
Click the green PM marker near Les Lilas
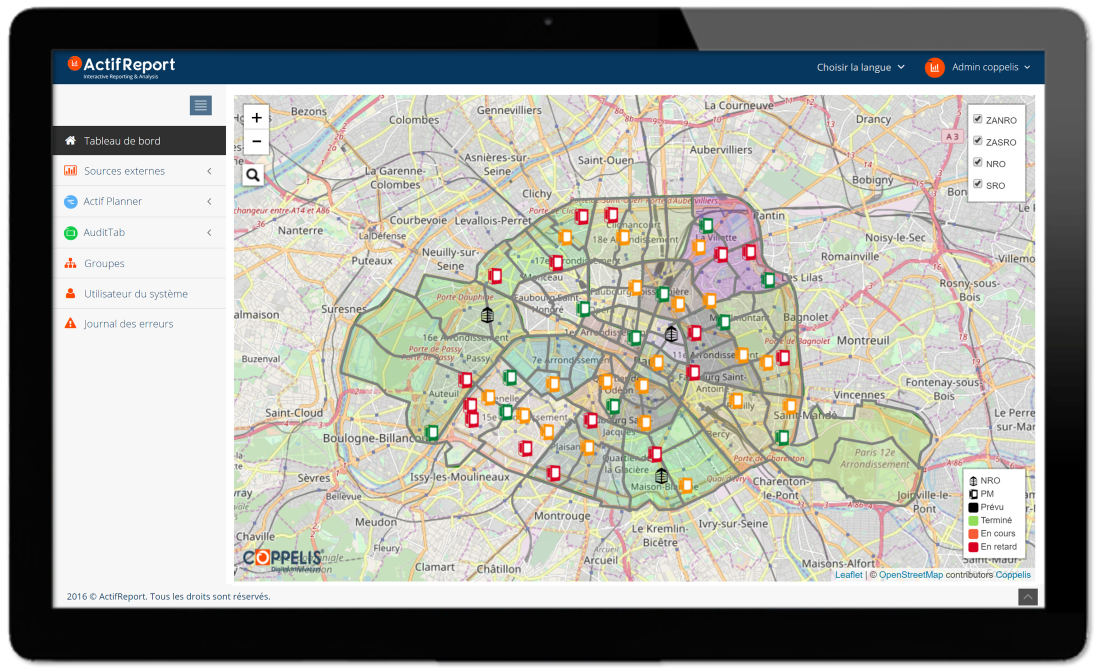coord(768,280)
